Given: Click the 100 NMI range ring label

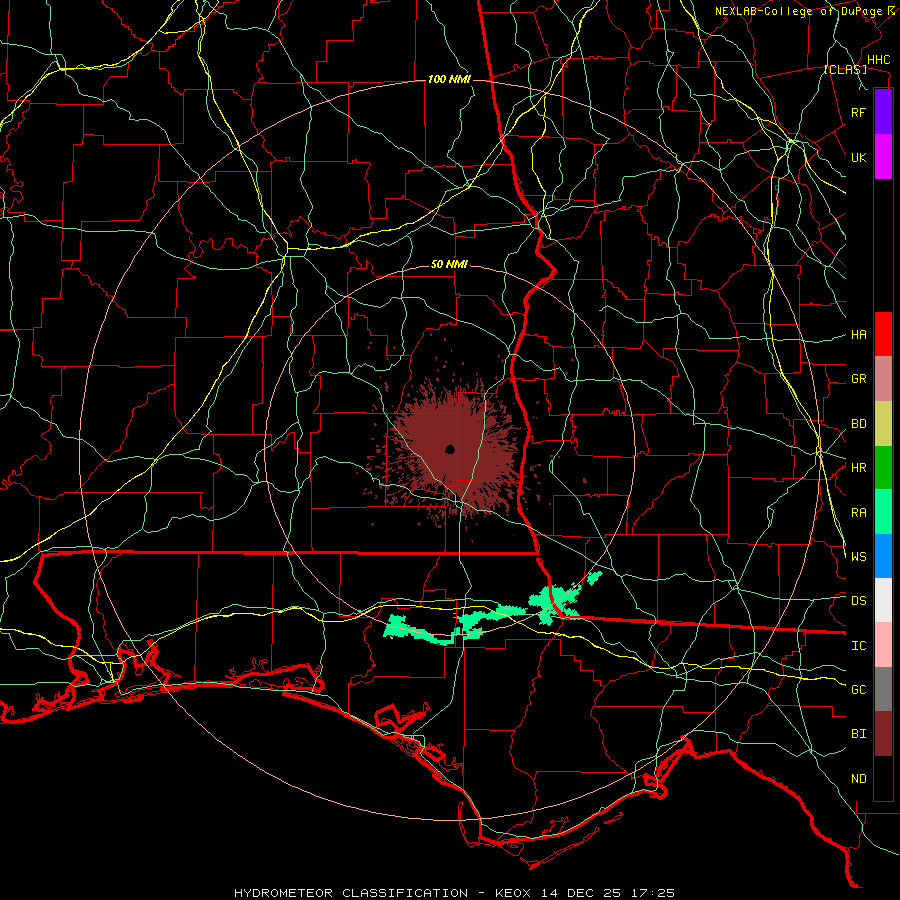Looking at the screenshot, I should coord(449,79).
